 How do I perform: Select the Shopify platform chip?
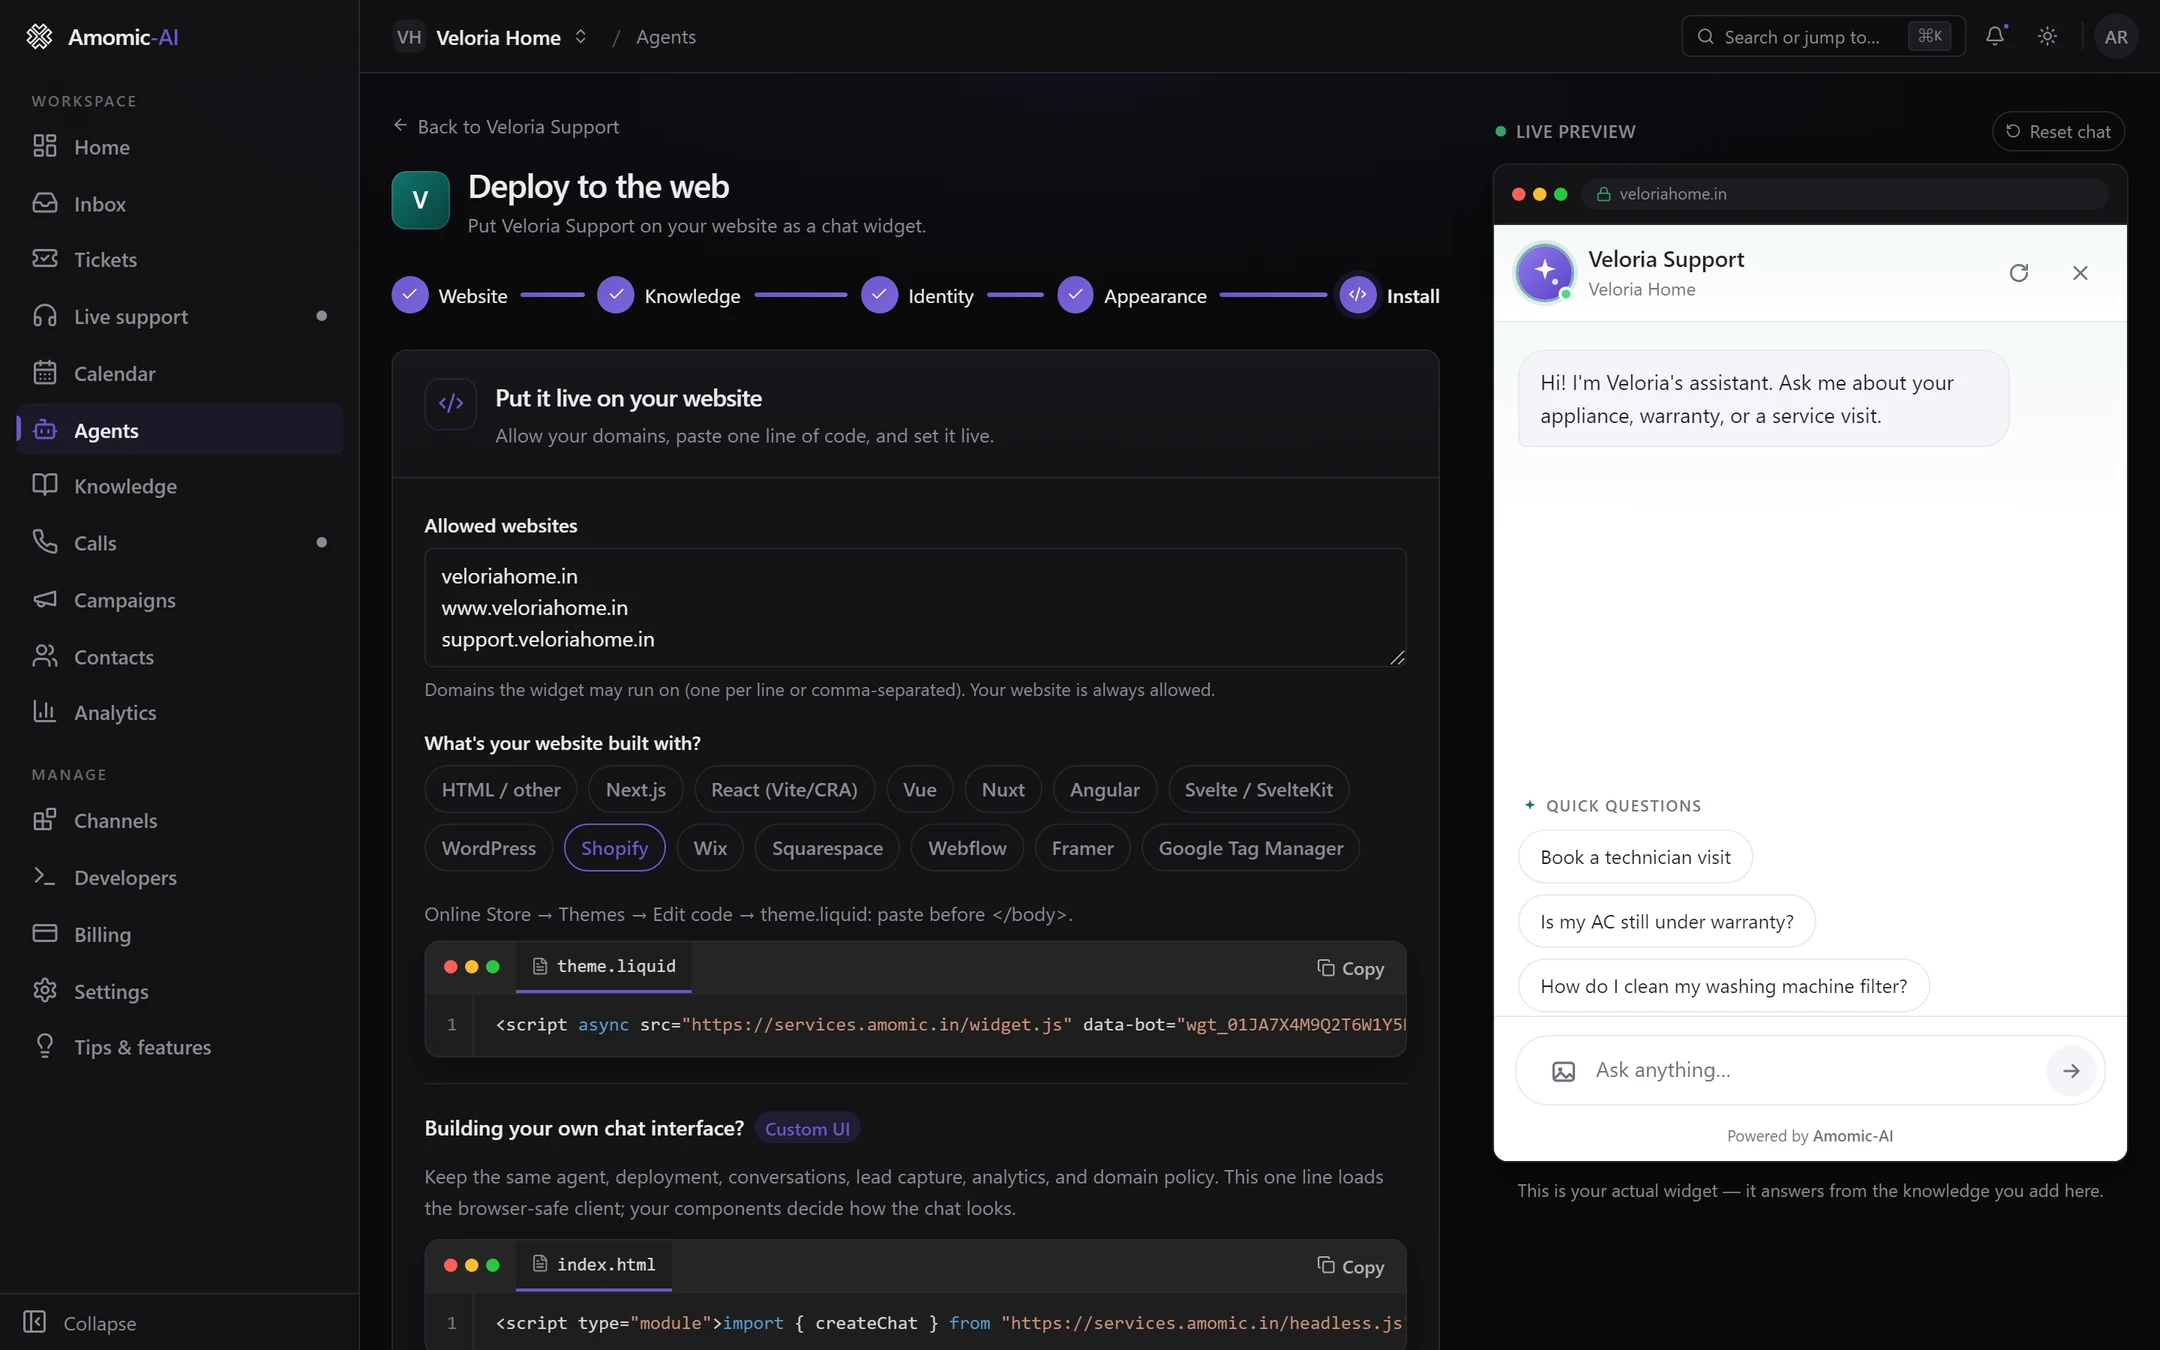point(614,848)
